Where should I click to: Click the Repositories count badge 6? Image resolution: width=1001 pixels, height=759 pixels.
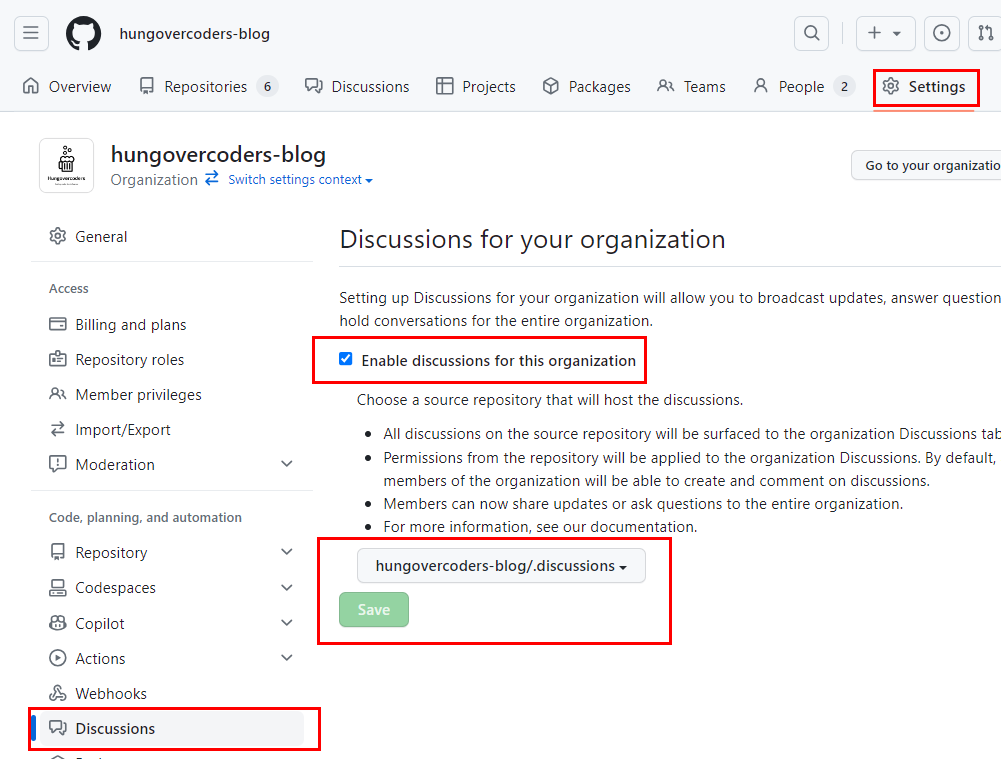267,86
